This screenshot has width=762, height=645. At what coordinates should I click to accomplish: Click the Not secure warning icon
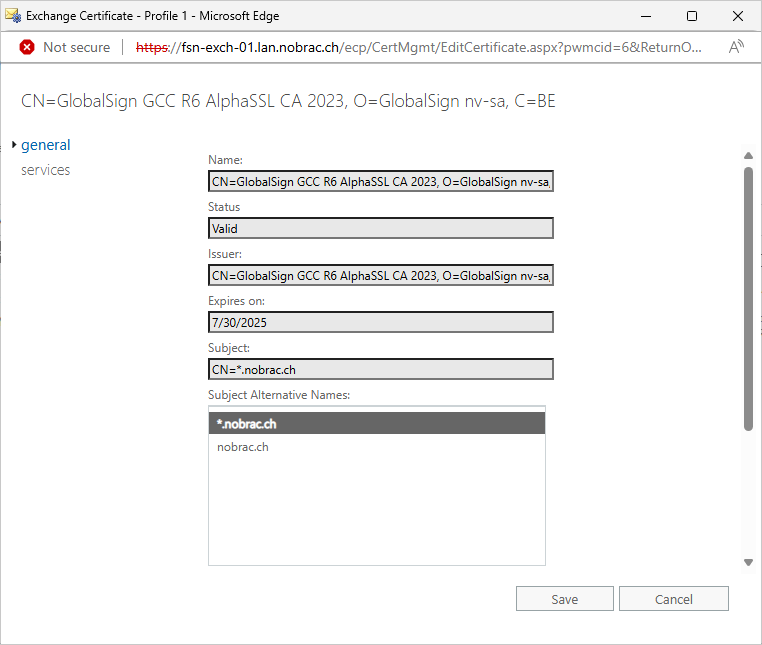click(x=27, y=47)
